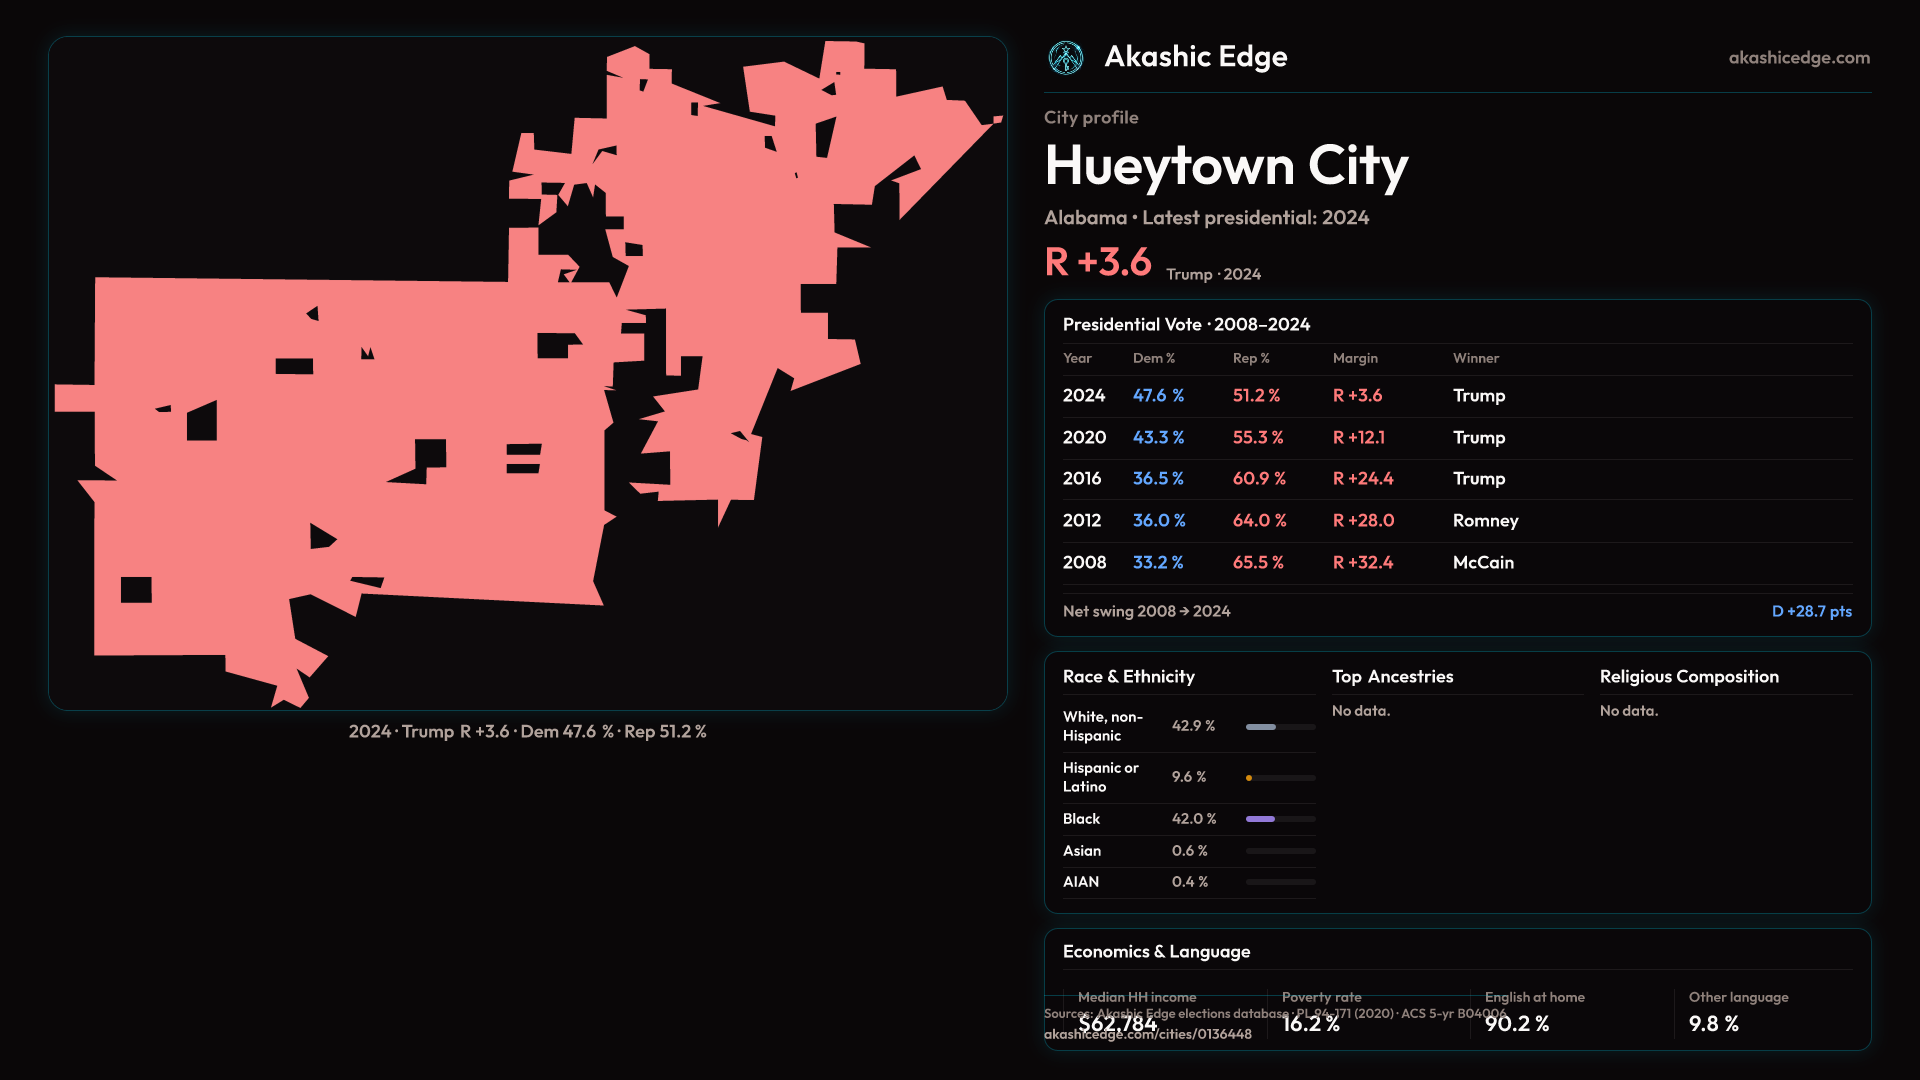Click the D +28.7 pts net swing value
The image size is (1920, 1080).
point(1811,611)
